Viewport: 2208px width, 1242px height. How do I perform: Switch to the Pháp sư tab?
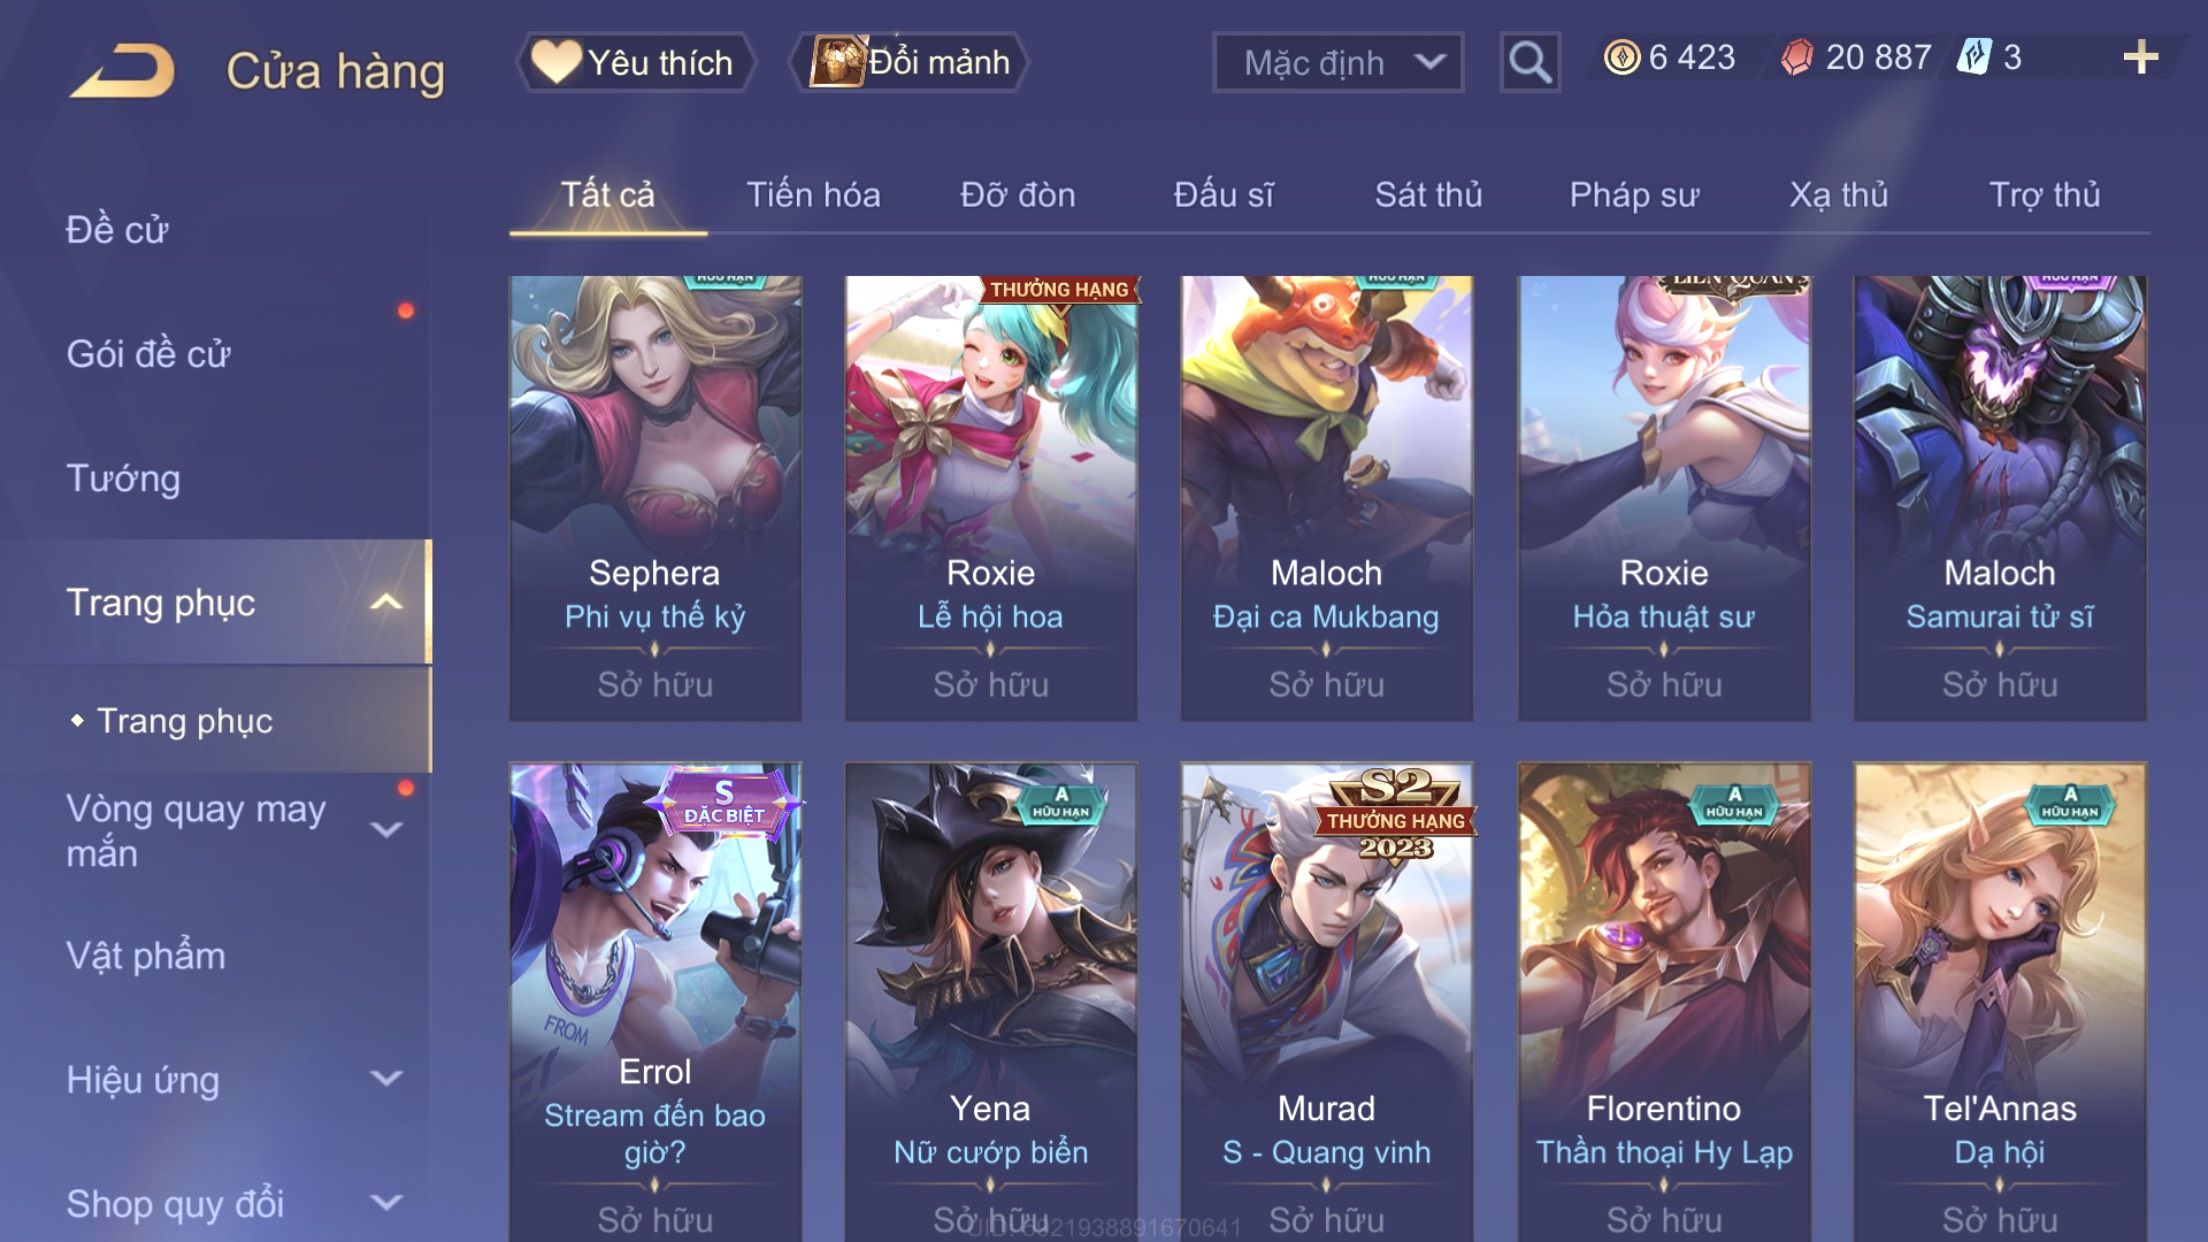(1634, 194)
